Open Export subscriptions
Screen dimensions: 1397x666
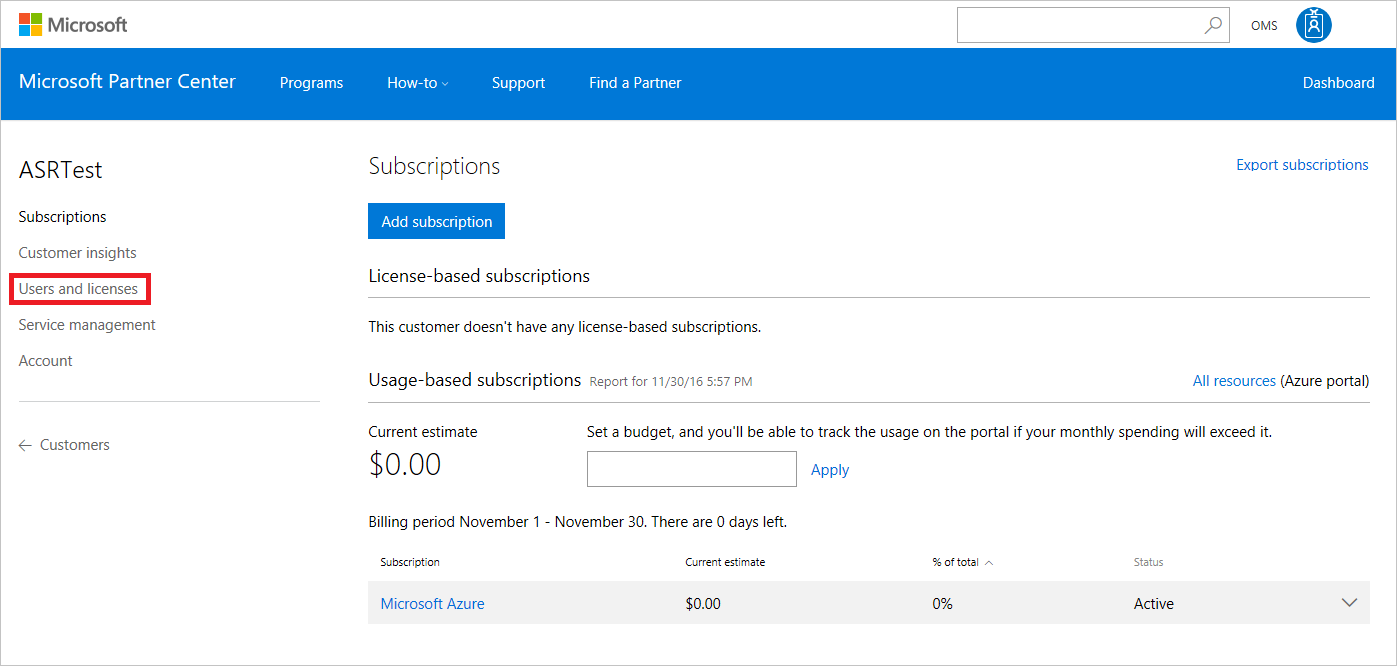coord(1301,164)
